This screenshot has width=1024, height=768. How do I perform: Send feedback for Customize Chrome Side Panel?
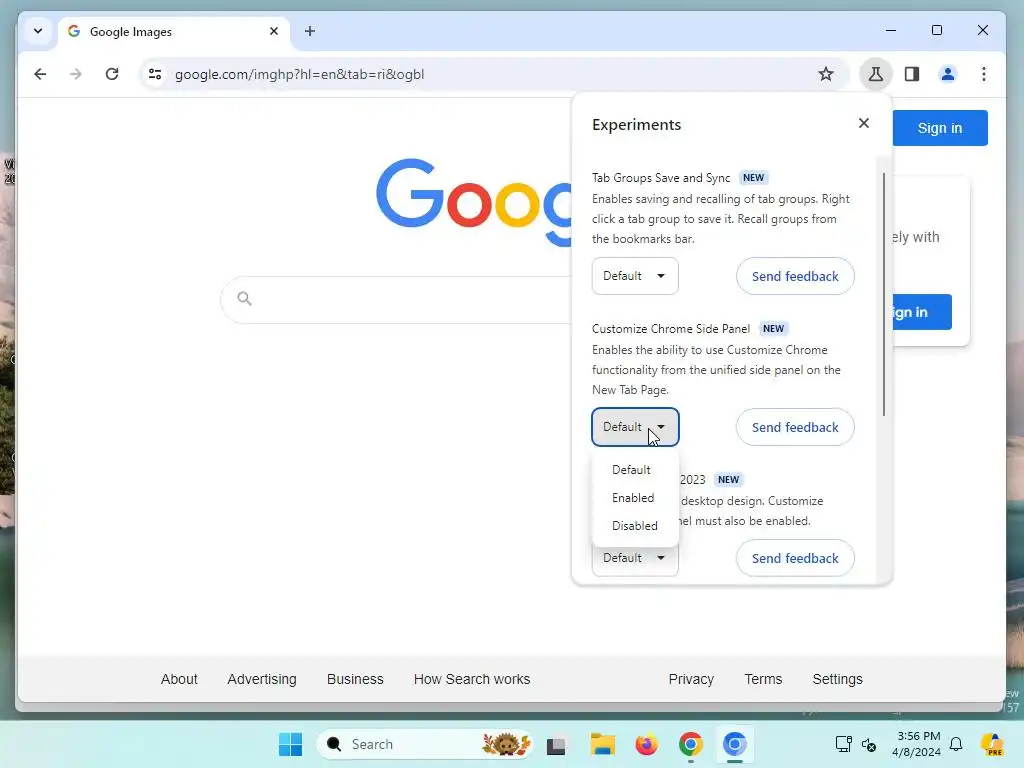coord(795,427)
